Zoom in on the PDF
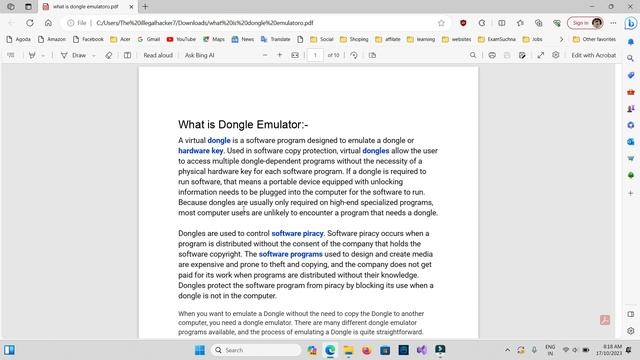The height and width of the screenshot is (360, 640). pos(280,55)
